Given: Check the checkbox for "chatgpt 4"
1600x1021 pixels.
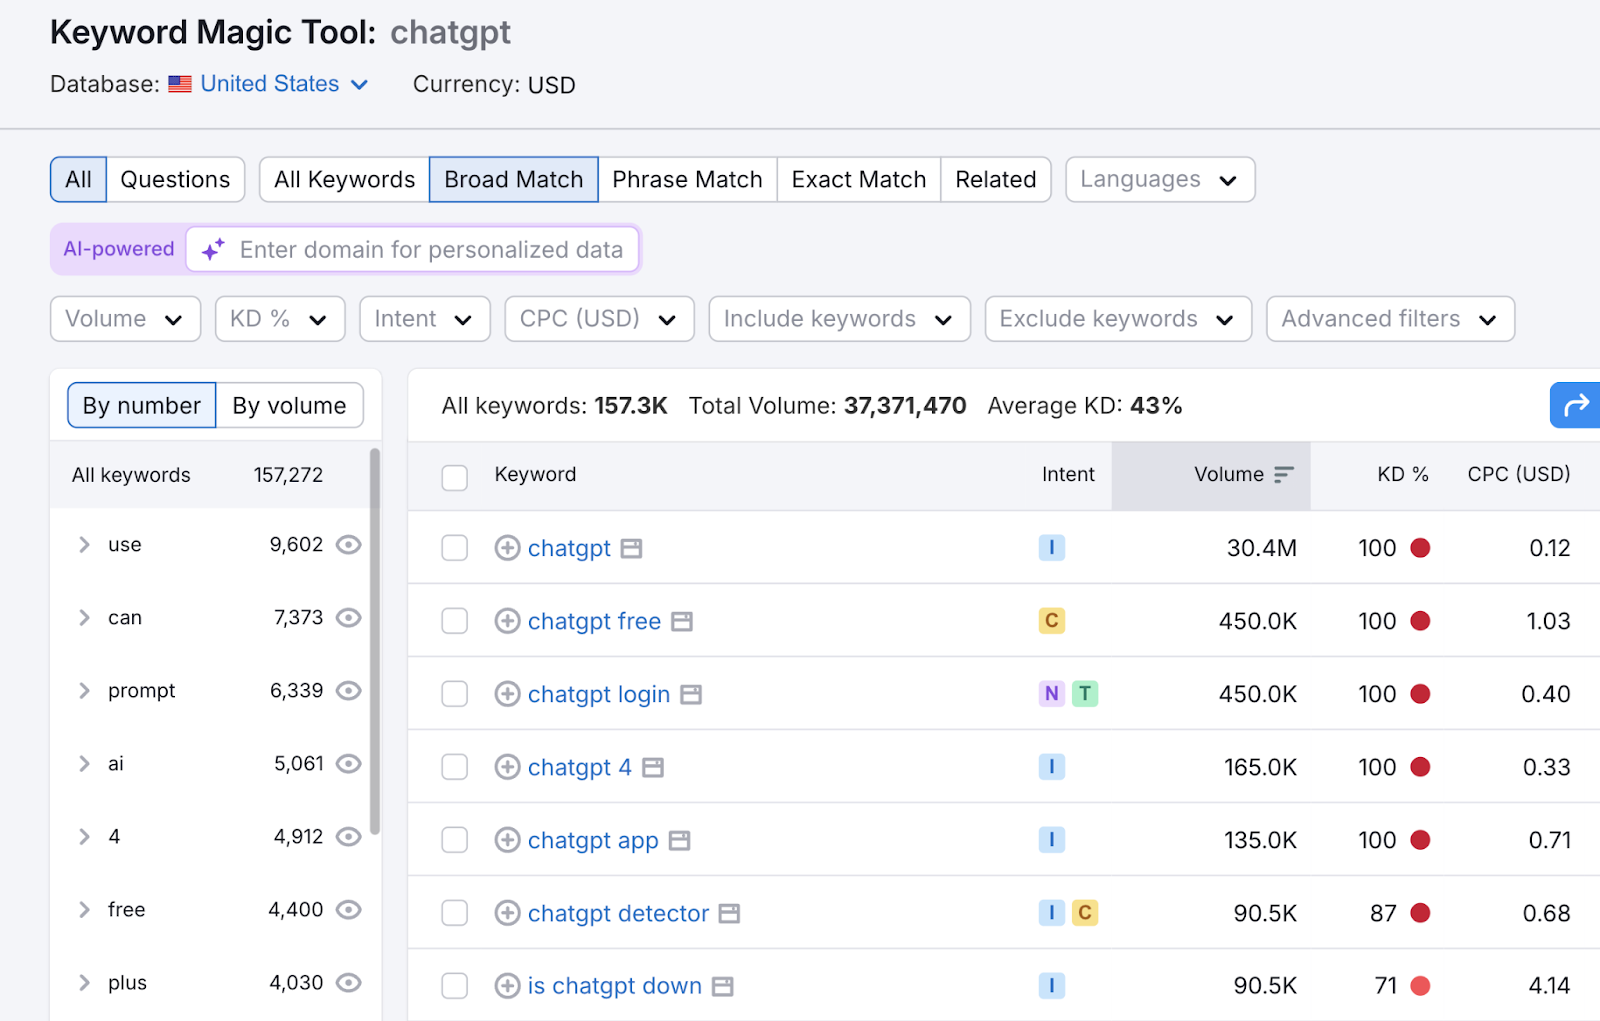Looking at the screenshot, I should pos(455,767).
